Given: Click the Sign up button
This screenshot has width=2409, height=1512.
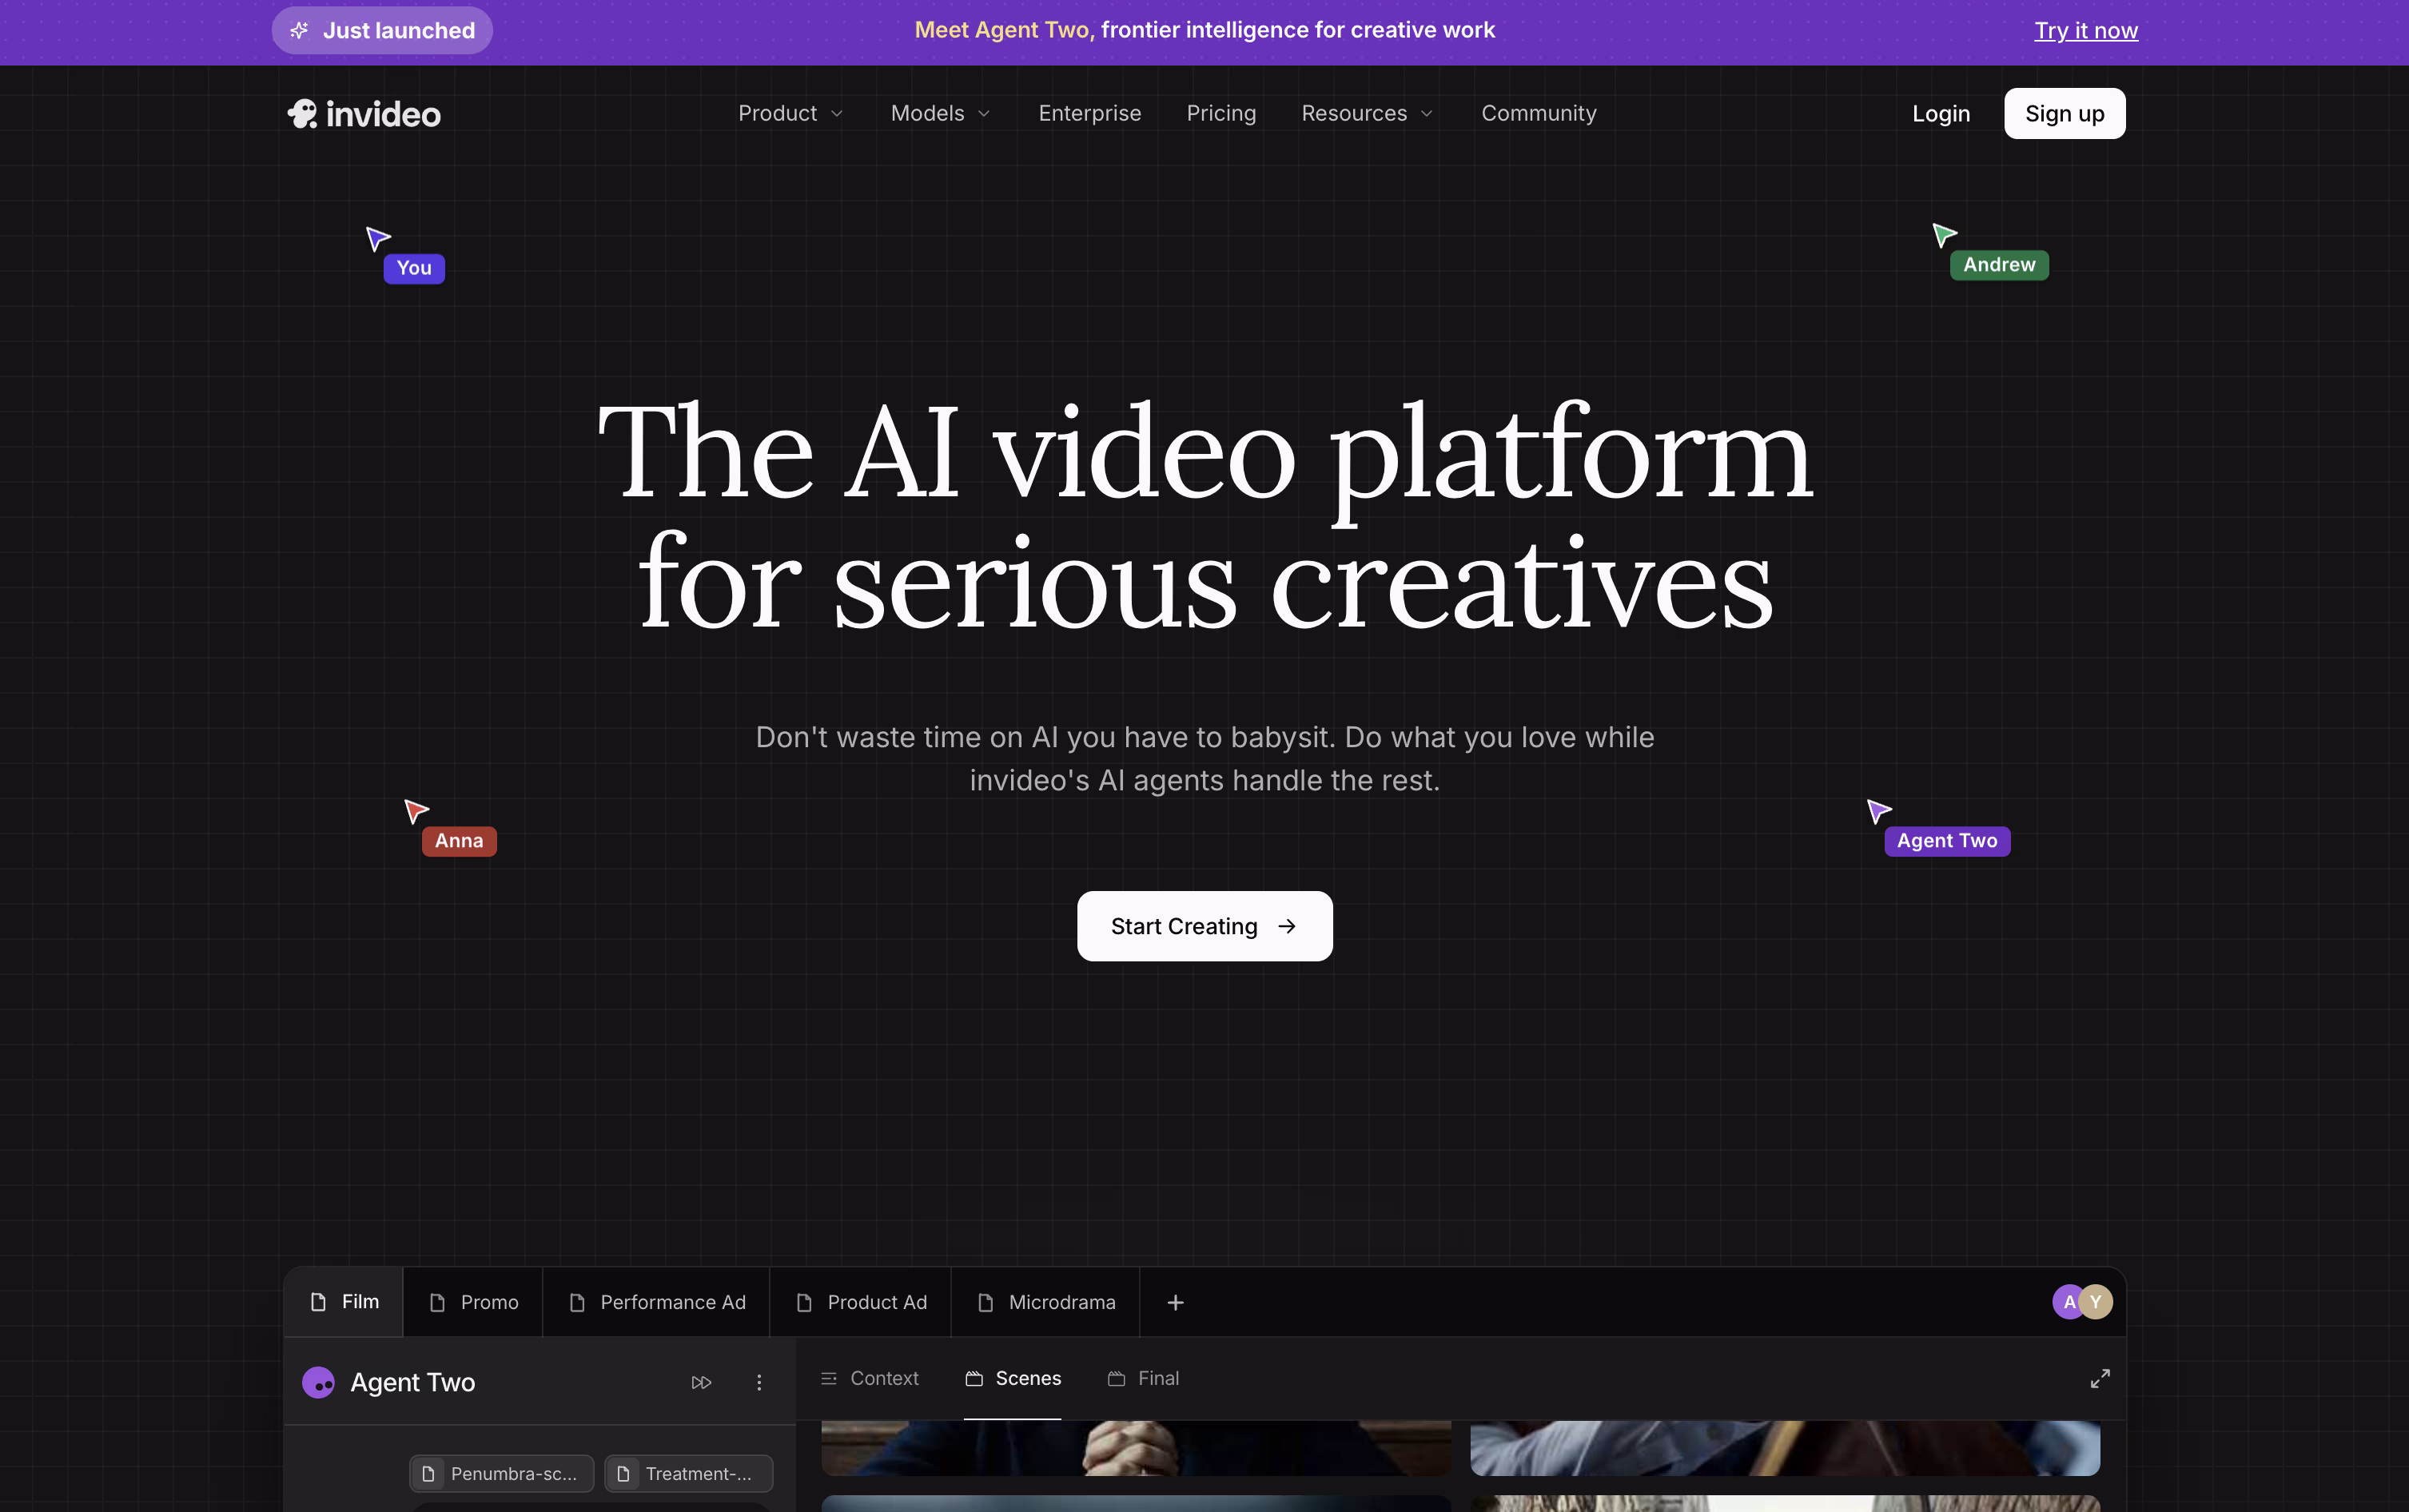Looking at the screenshot, I should click(2064, 113).
